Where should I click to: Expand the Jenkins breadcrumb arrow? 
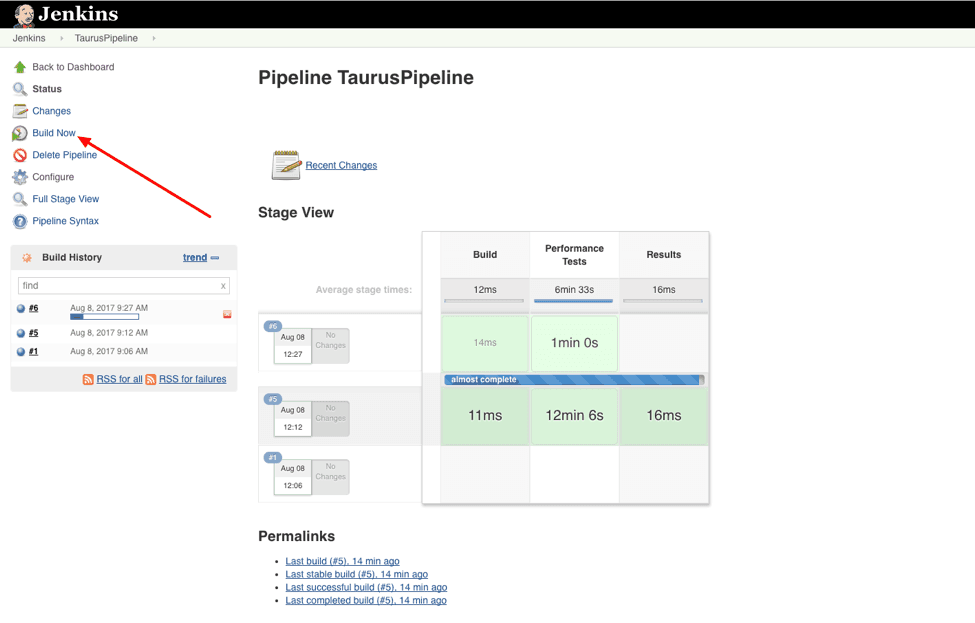click(61, 38)
